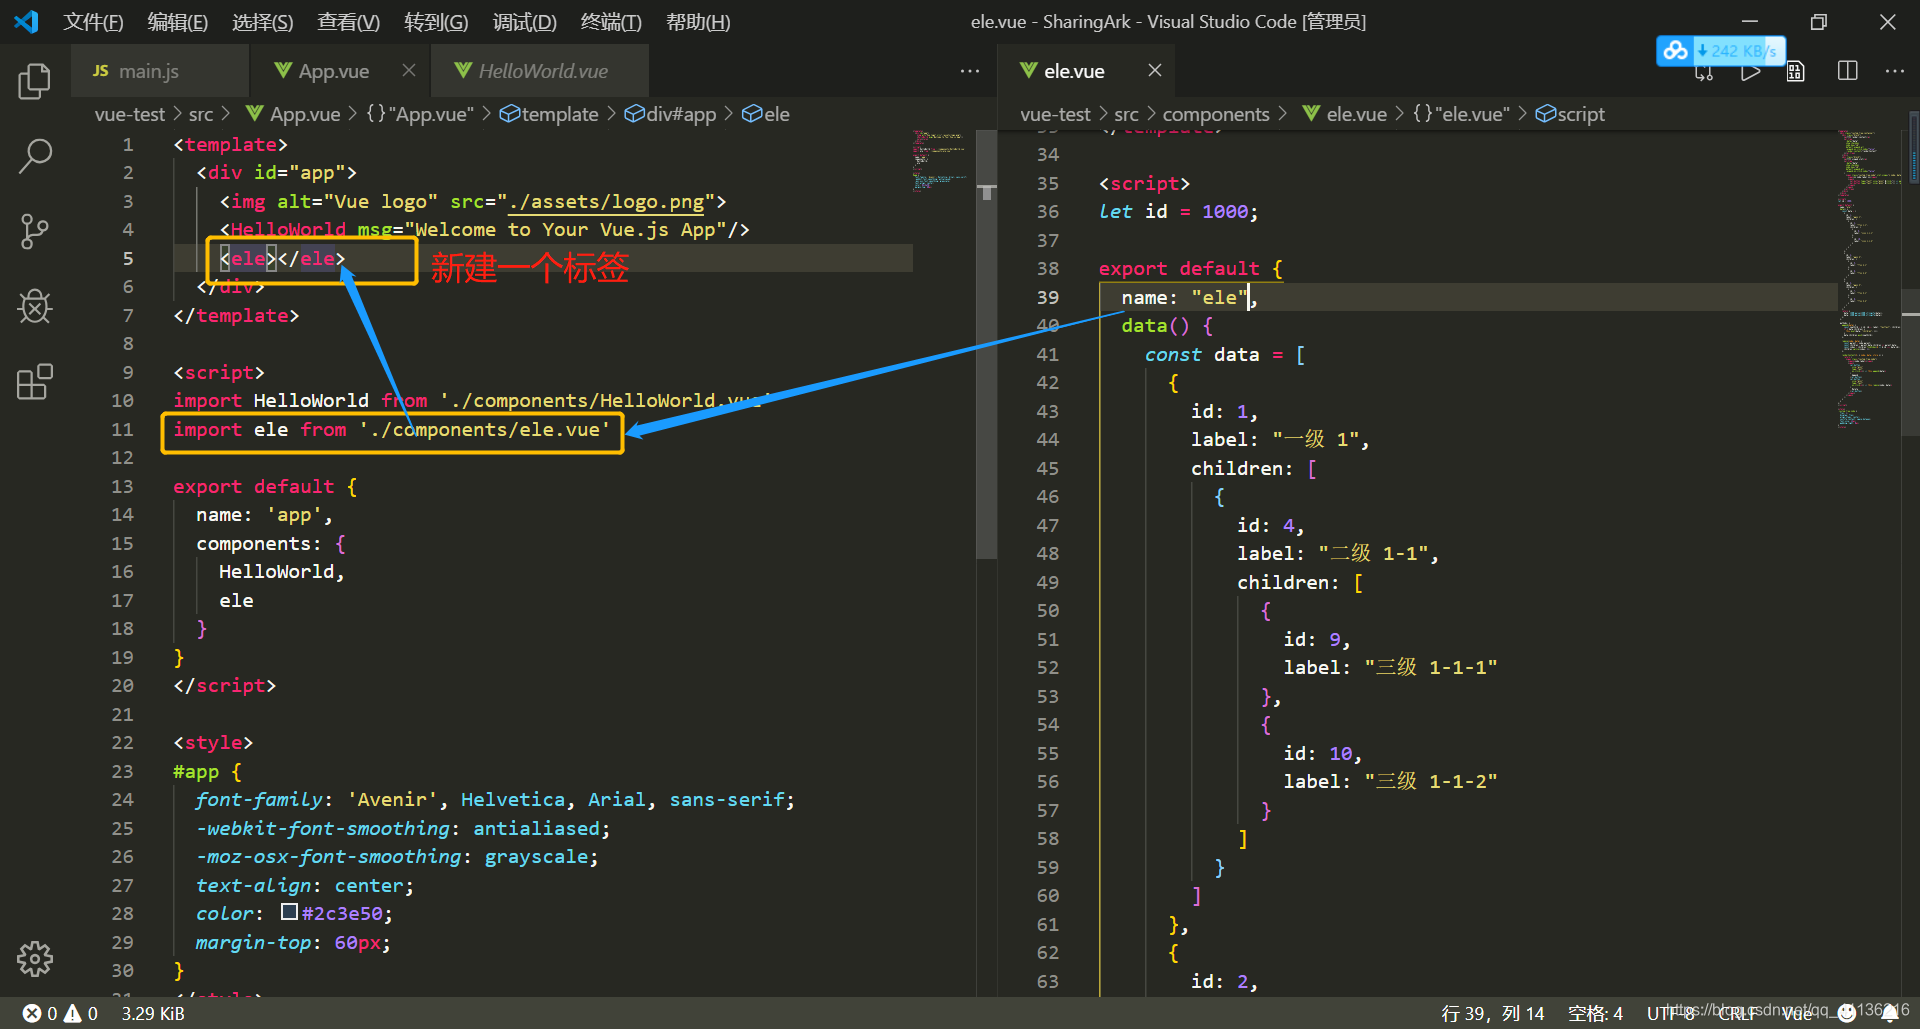Click Vue language mode in status bar
The image size is (1920, 1029).
pos(1797,1013)
